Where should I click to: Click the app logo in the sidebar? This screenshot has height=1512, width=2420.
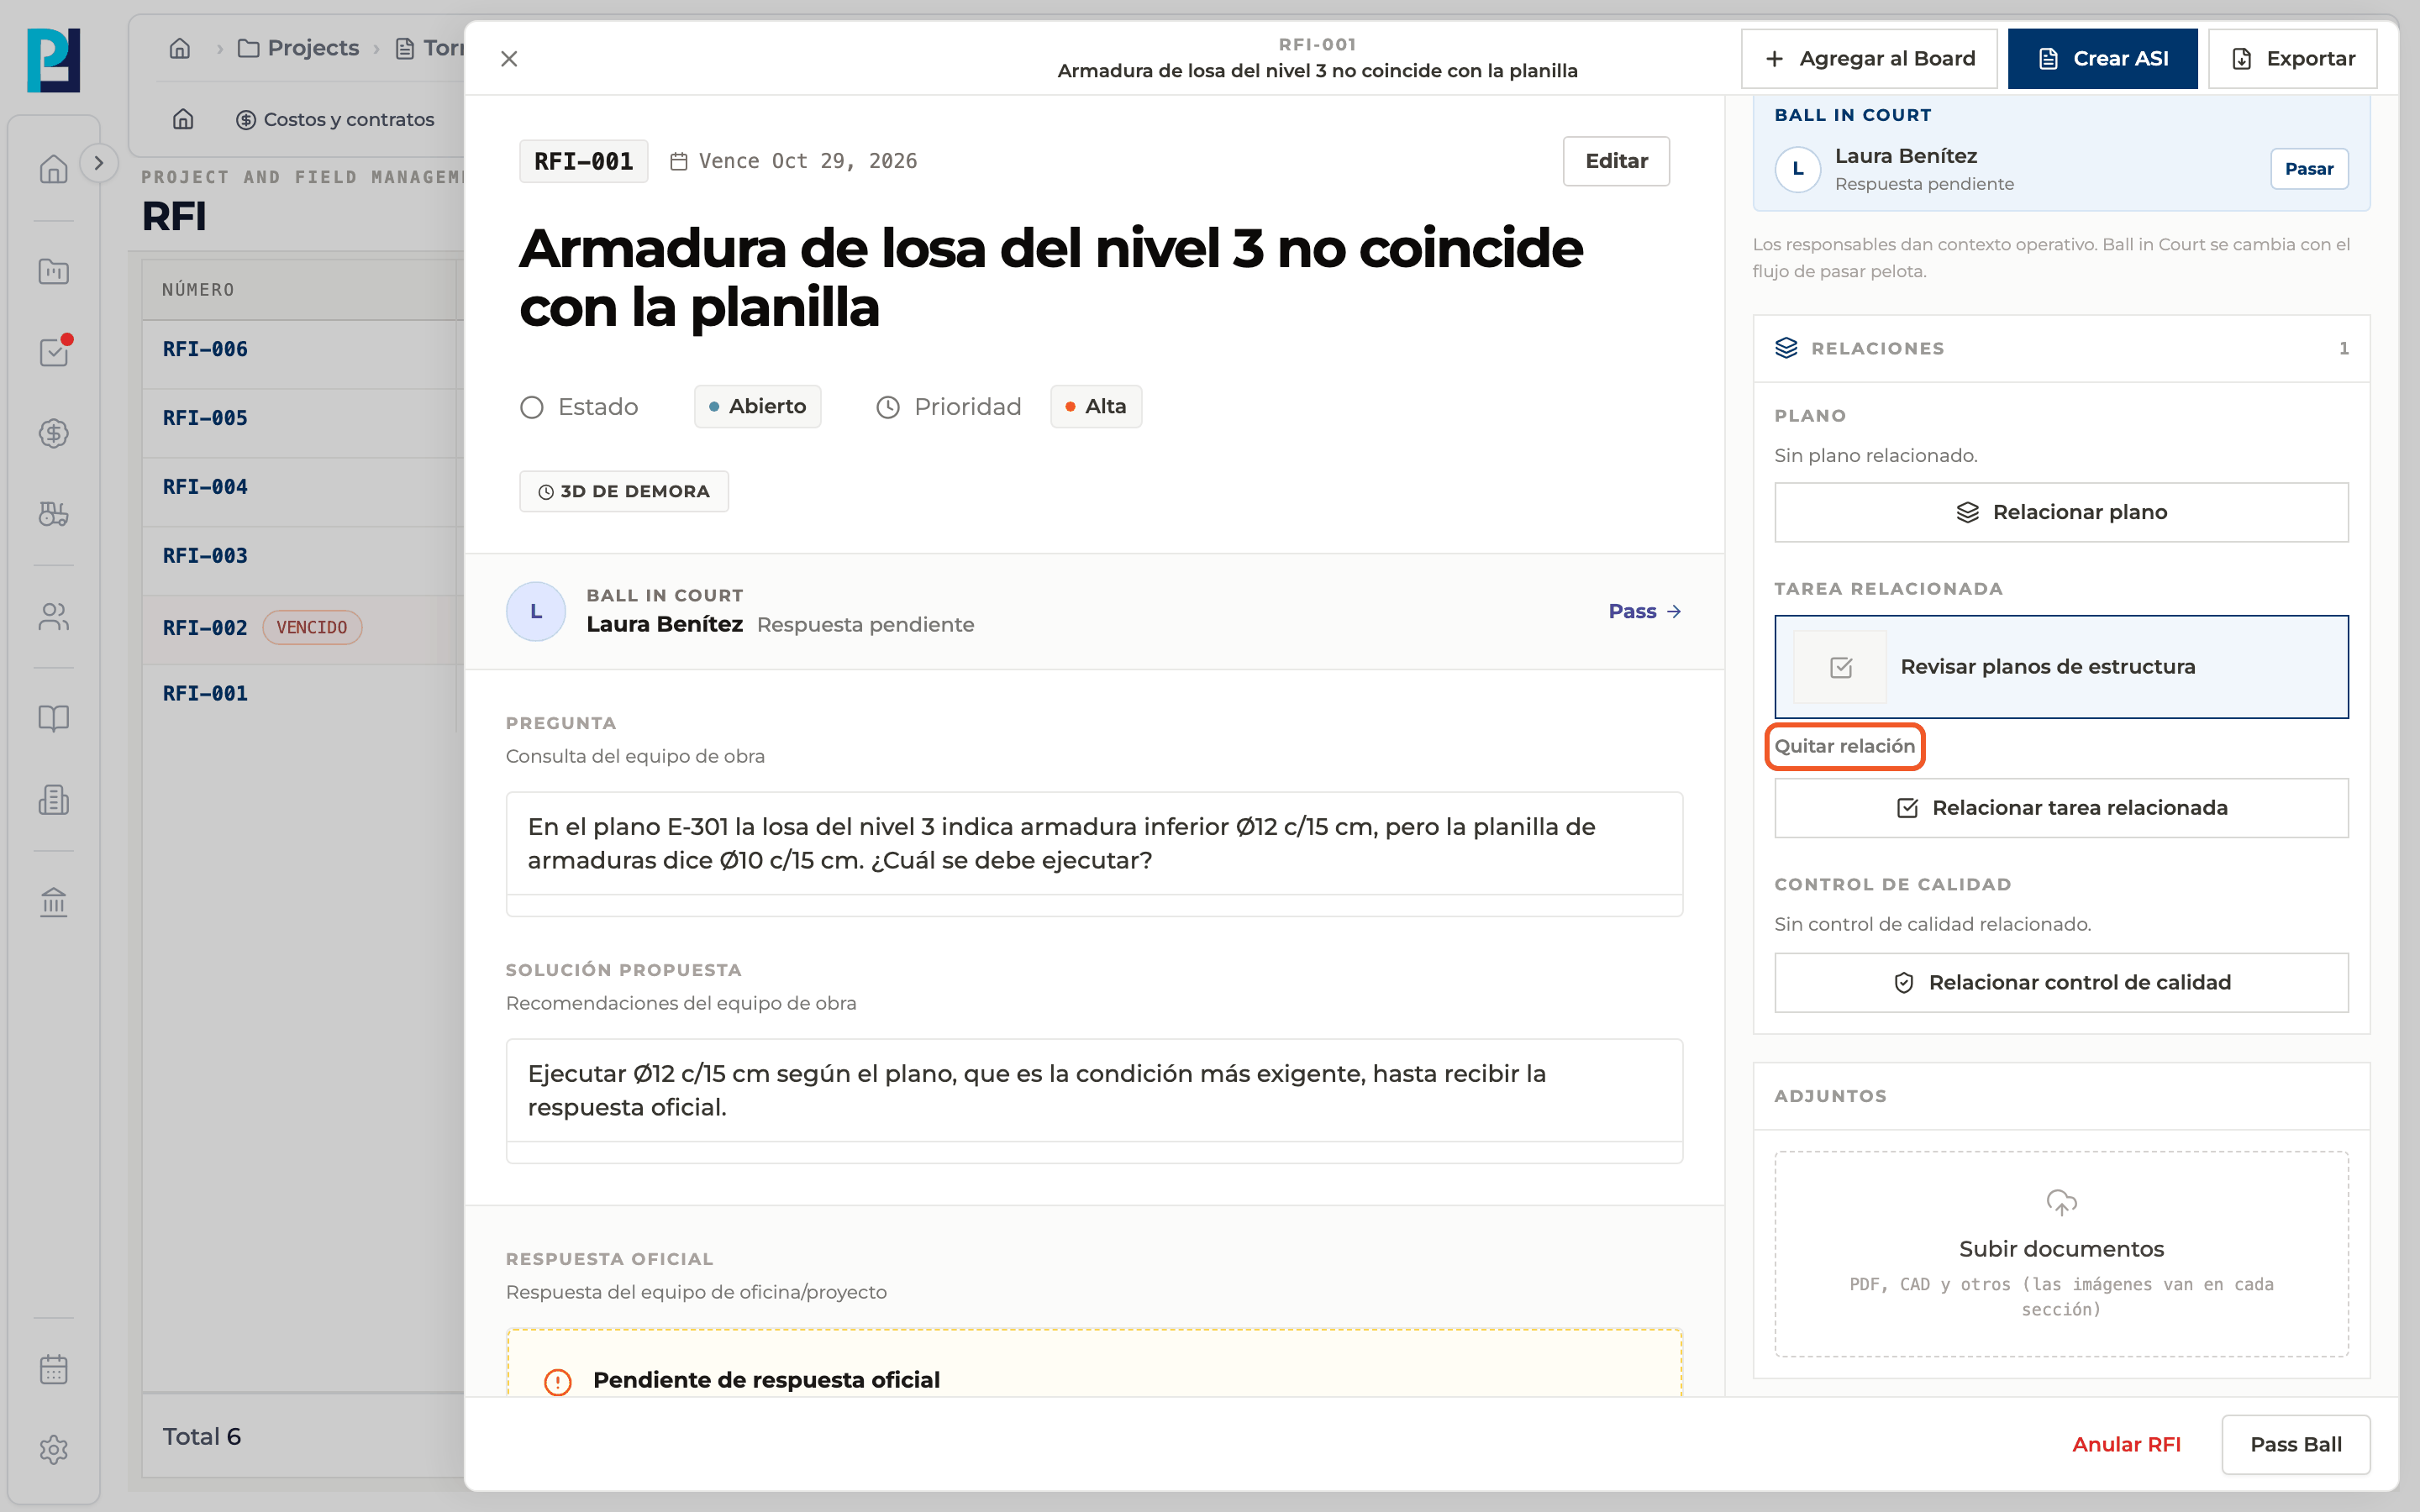click(53, 60)
